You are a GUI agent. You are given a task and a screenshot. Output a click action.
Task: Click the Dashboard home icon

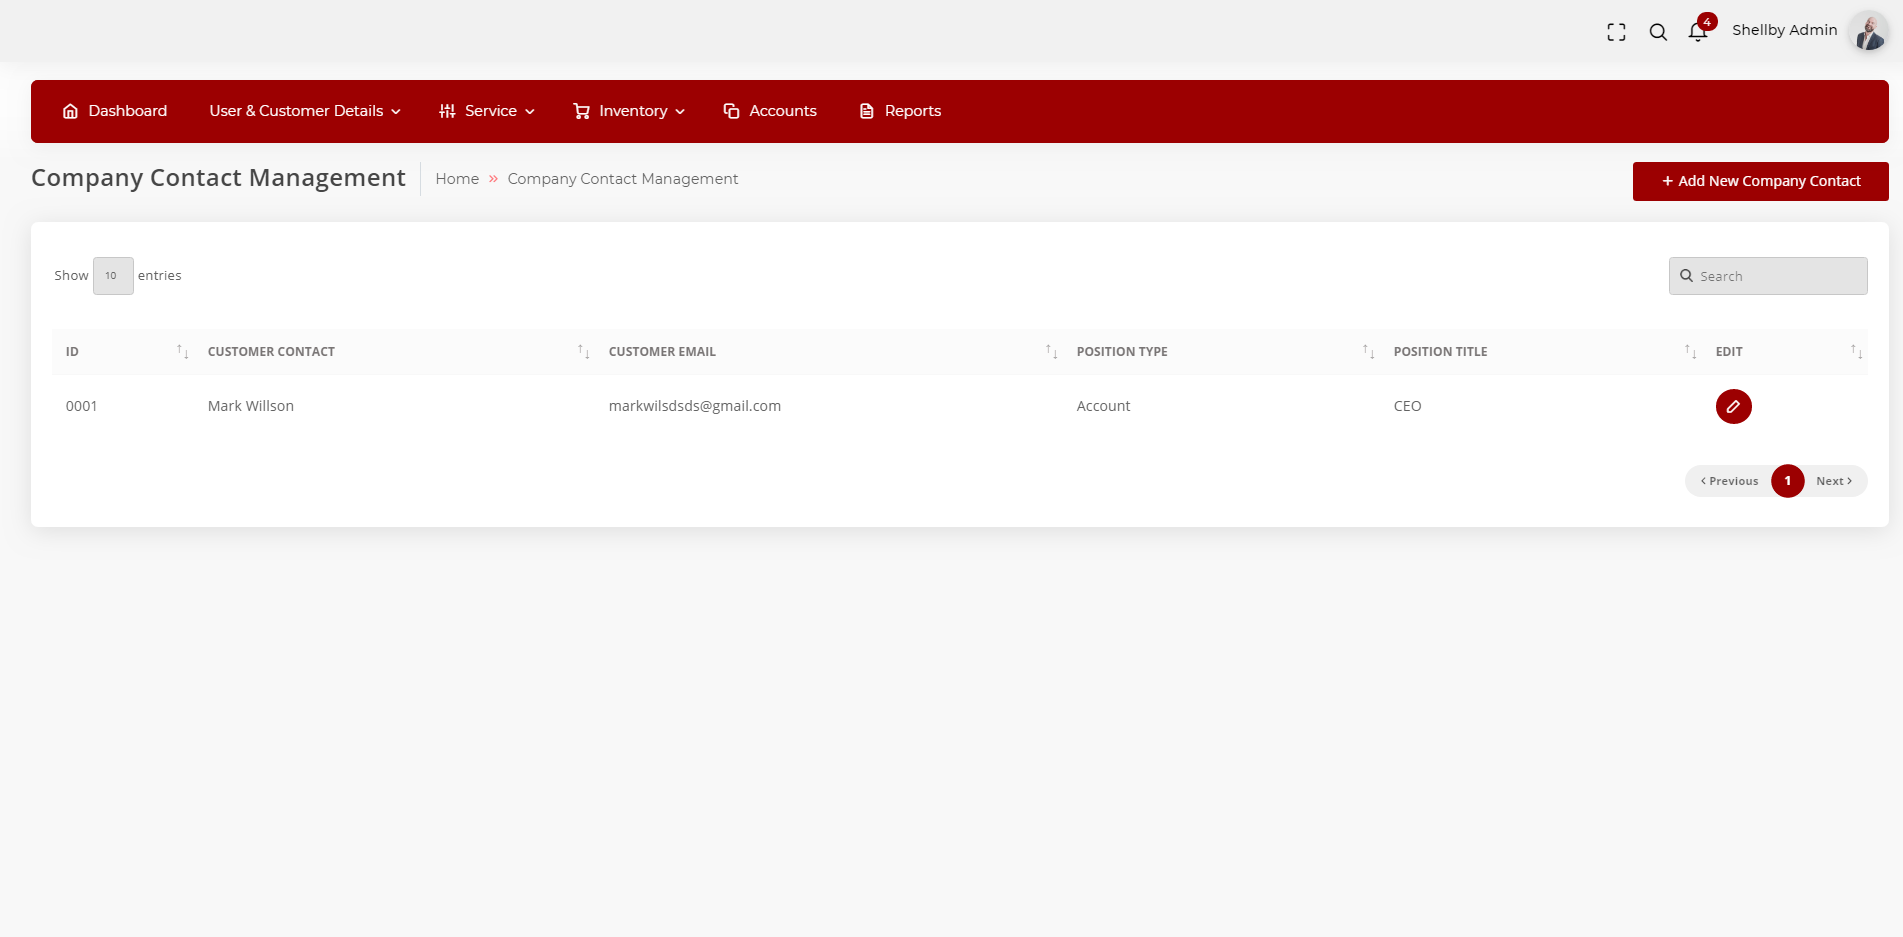click(70, 111)
